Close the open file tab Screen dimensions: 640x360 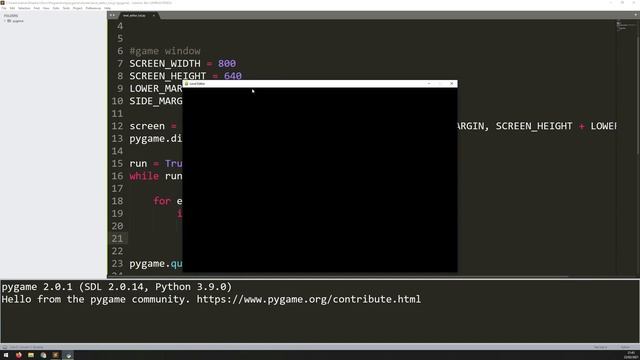pyautogui.click(x=154, y=16)
